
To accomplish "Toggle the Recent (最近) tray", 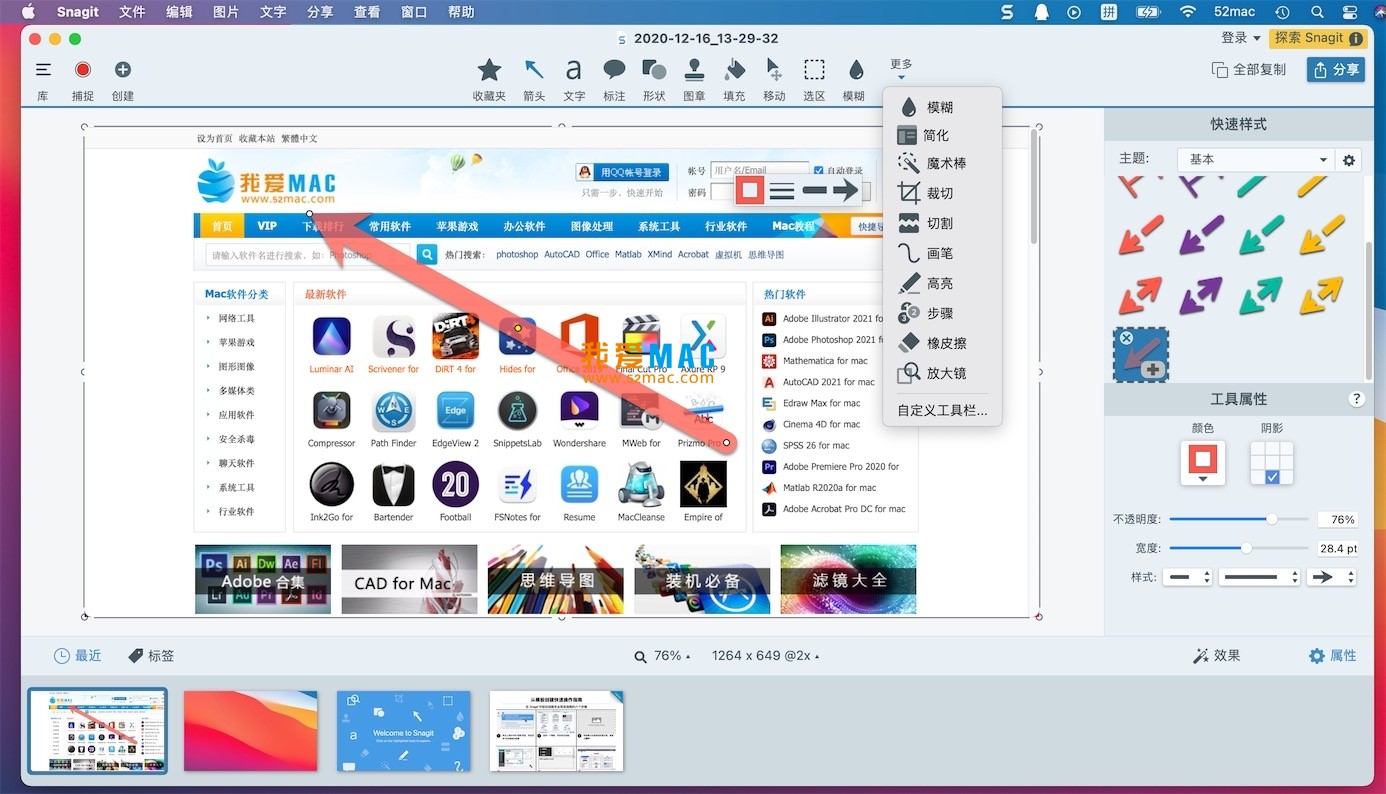I will pyautogui.click(x=77, y=656).
